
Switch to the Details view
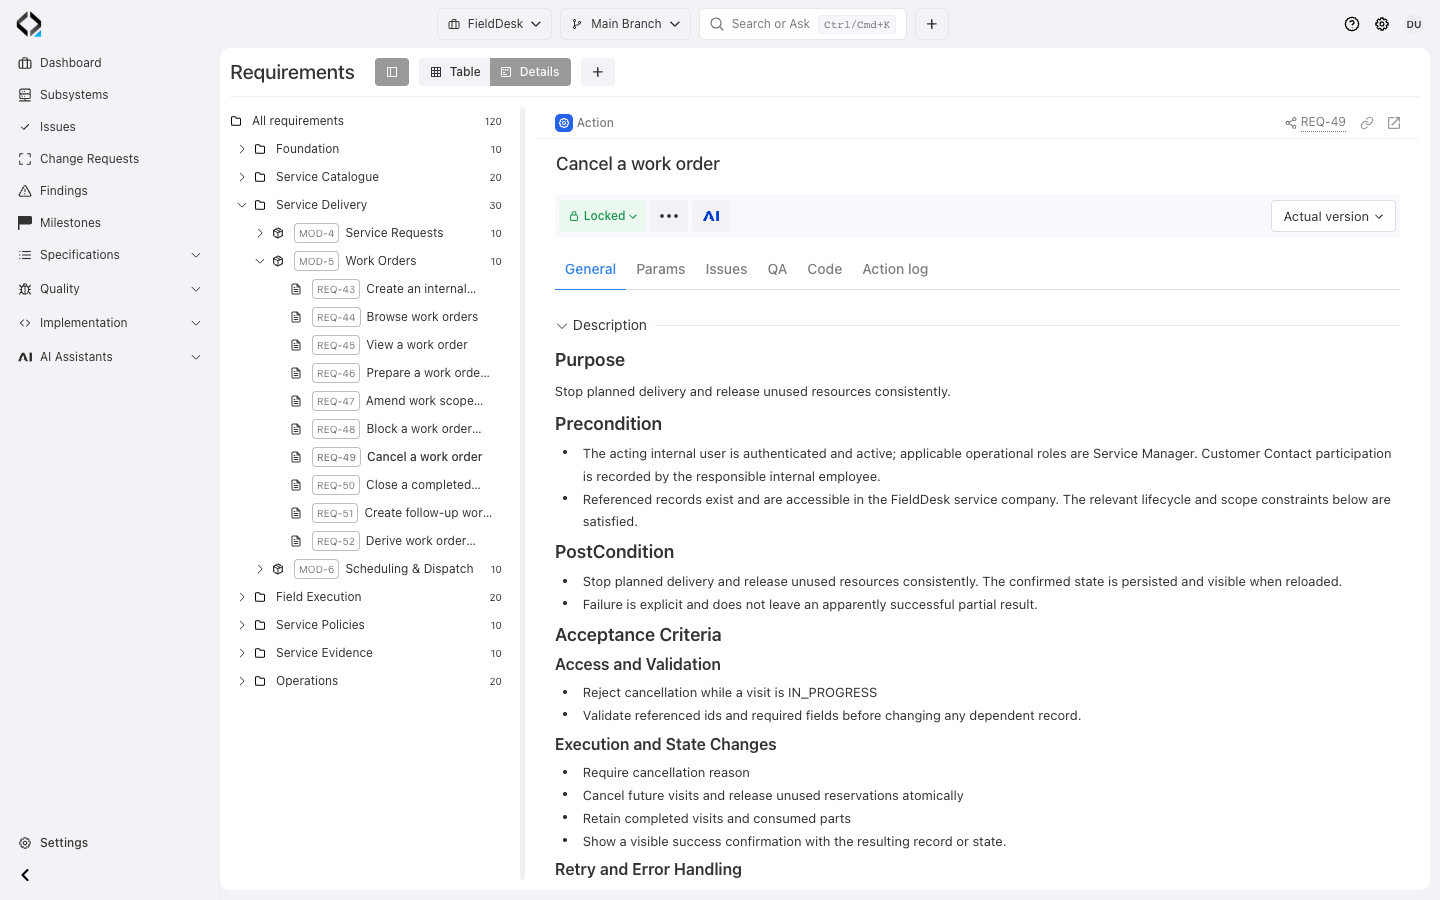click(x=530, y=72)
